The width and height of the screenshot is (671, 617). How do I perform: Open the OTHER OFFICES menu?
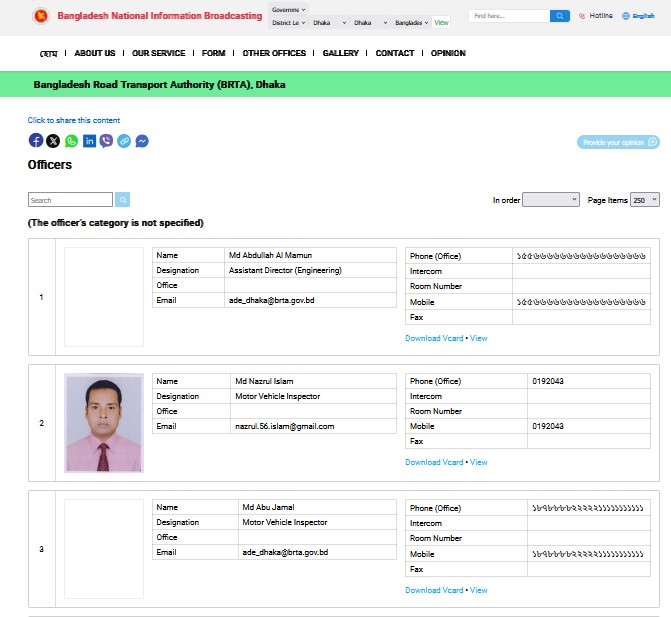click(274, 53)
